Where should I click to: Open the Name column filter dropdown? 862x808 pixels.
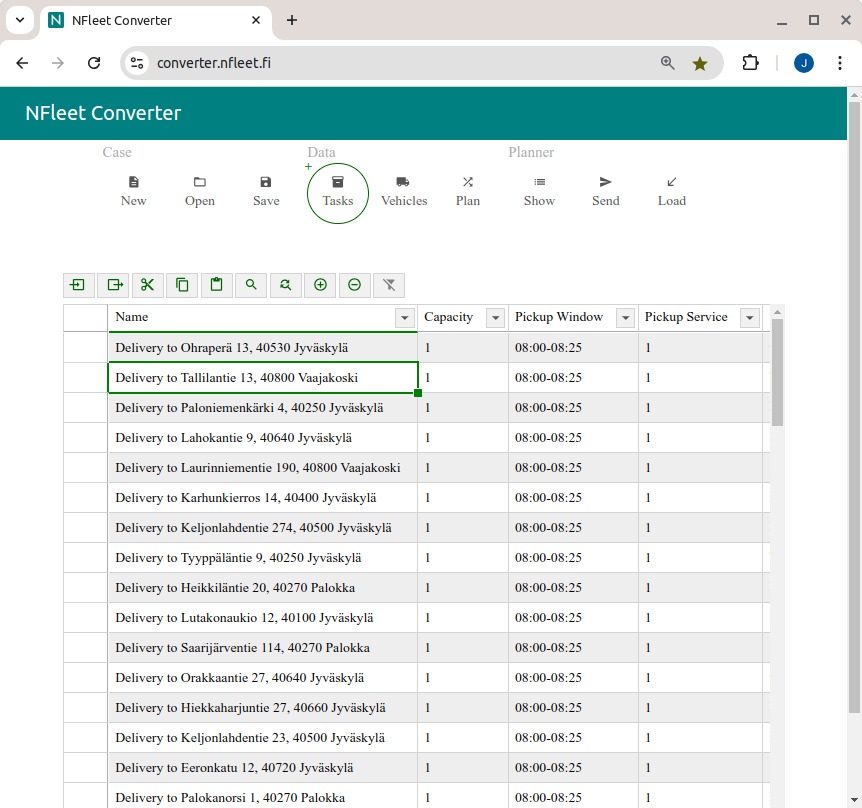(x=405, y=318)
